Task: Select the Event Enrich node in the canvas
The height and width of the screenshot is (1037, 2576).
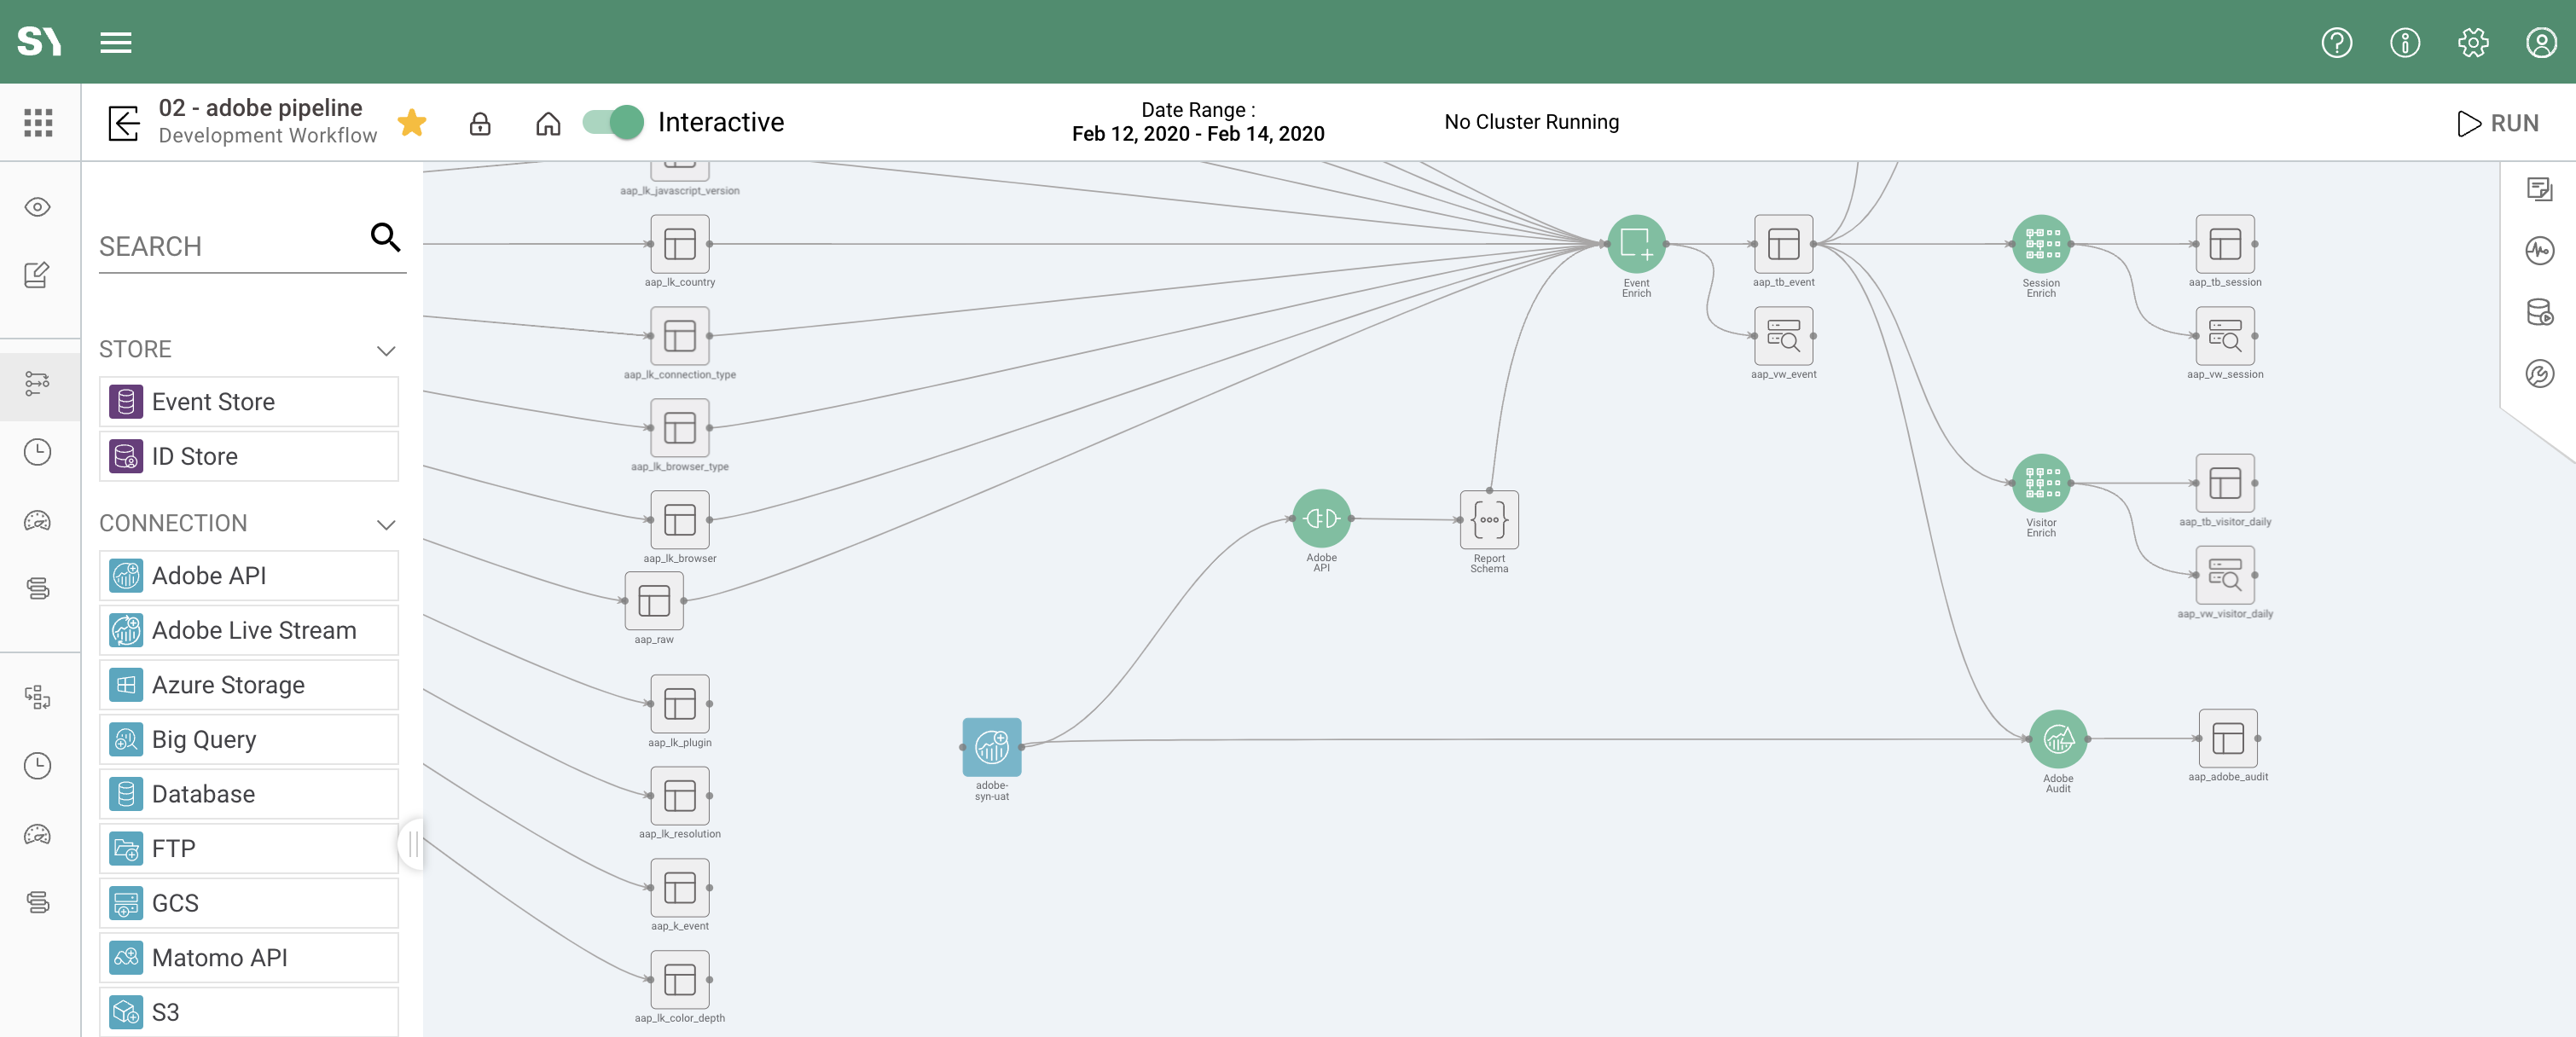Action: tap(1637, 242)
